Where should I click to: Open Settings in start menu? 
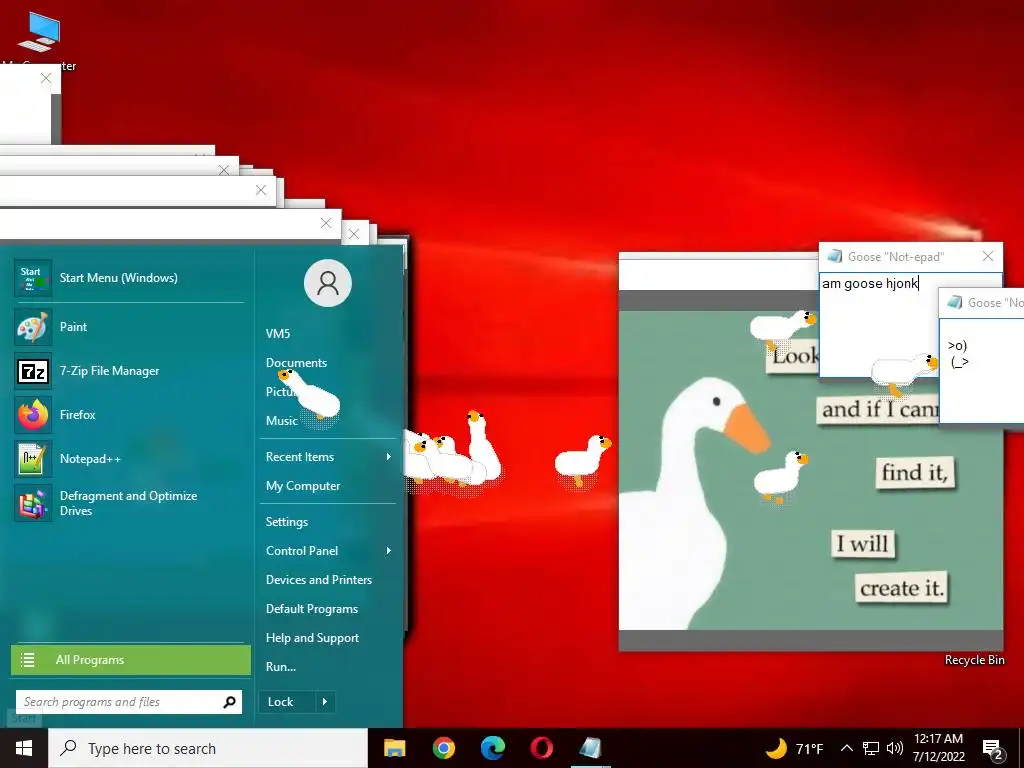(x=287, y=522)
